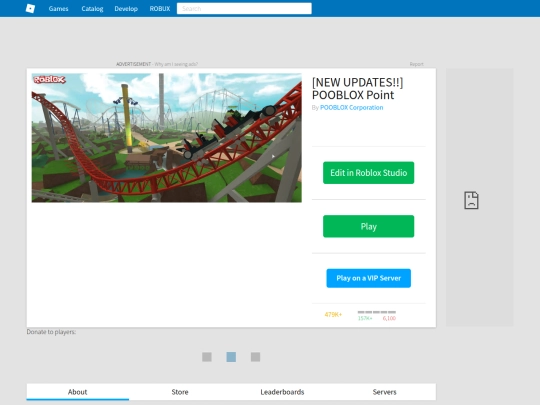The height and width of the screenshot is (405, 540).
Task: Click the blue middle donate square
Action: (231, 357)
